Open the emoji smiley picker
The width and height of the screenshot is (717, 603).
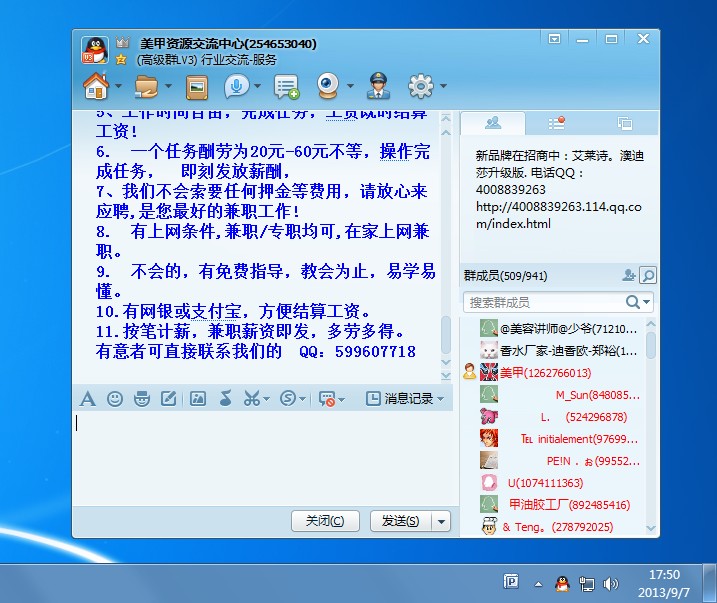tap(115, 399)
